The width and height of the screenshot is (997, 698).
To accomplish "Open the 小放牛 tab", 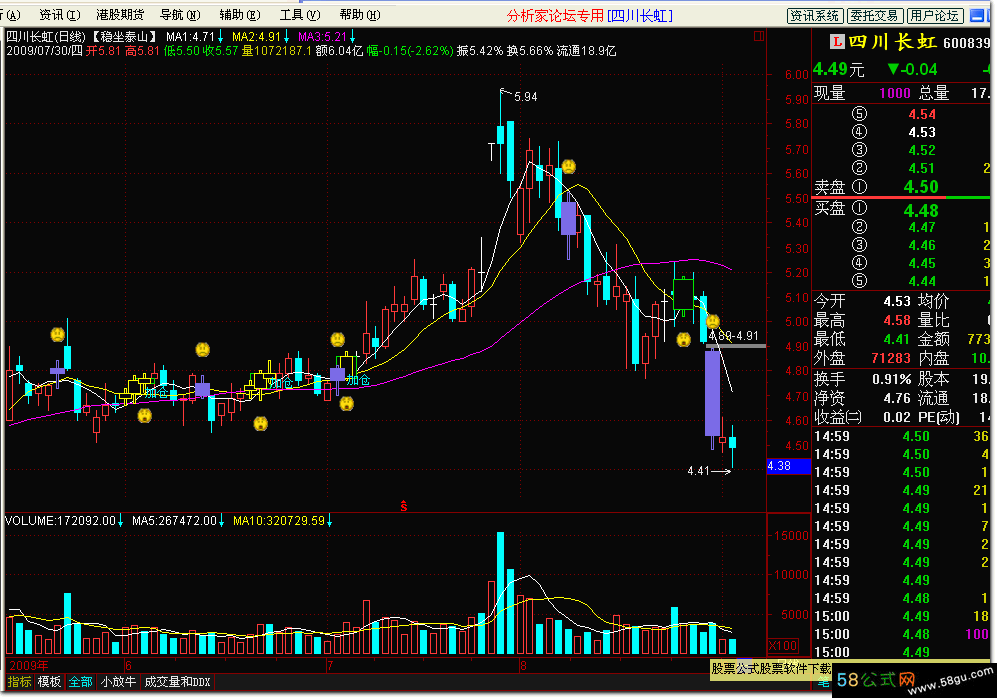I will (x=118, y=682).
